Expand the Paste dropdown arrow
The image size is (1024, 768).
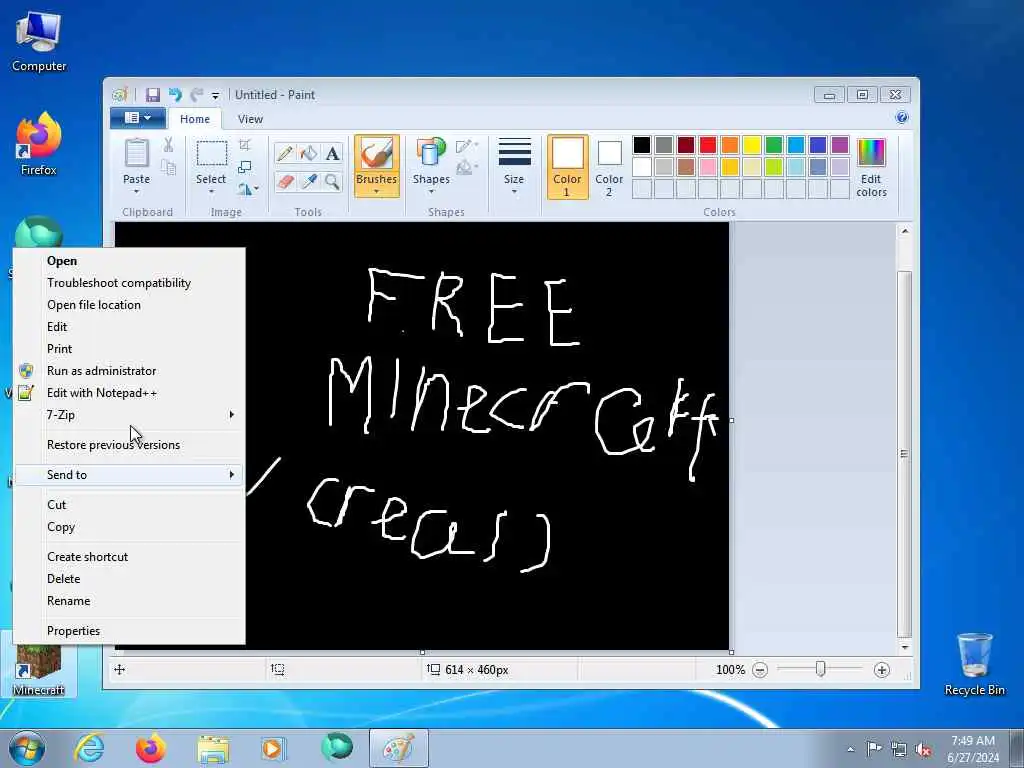point(136,192)
